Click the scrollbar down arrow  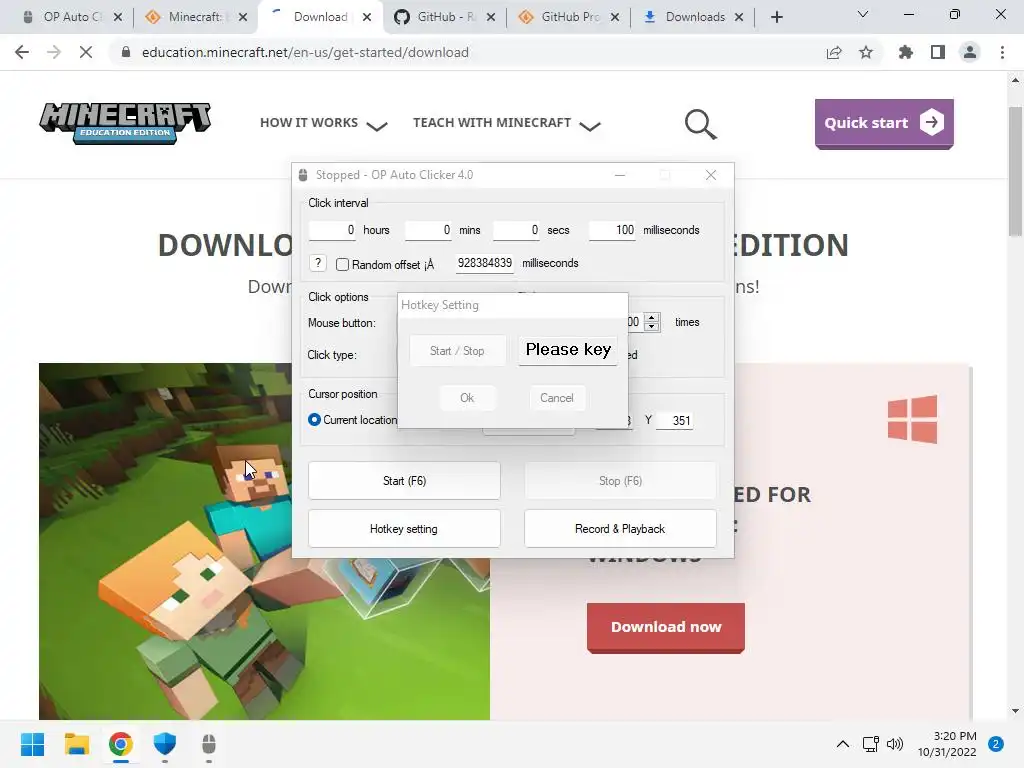[x=1015, y=711]
